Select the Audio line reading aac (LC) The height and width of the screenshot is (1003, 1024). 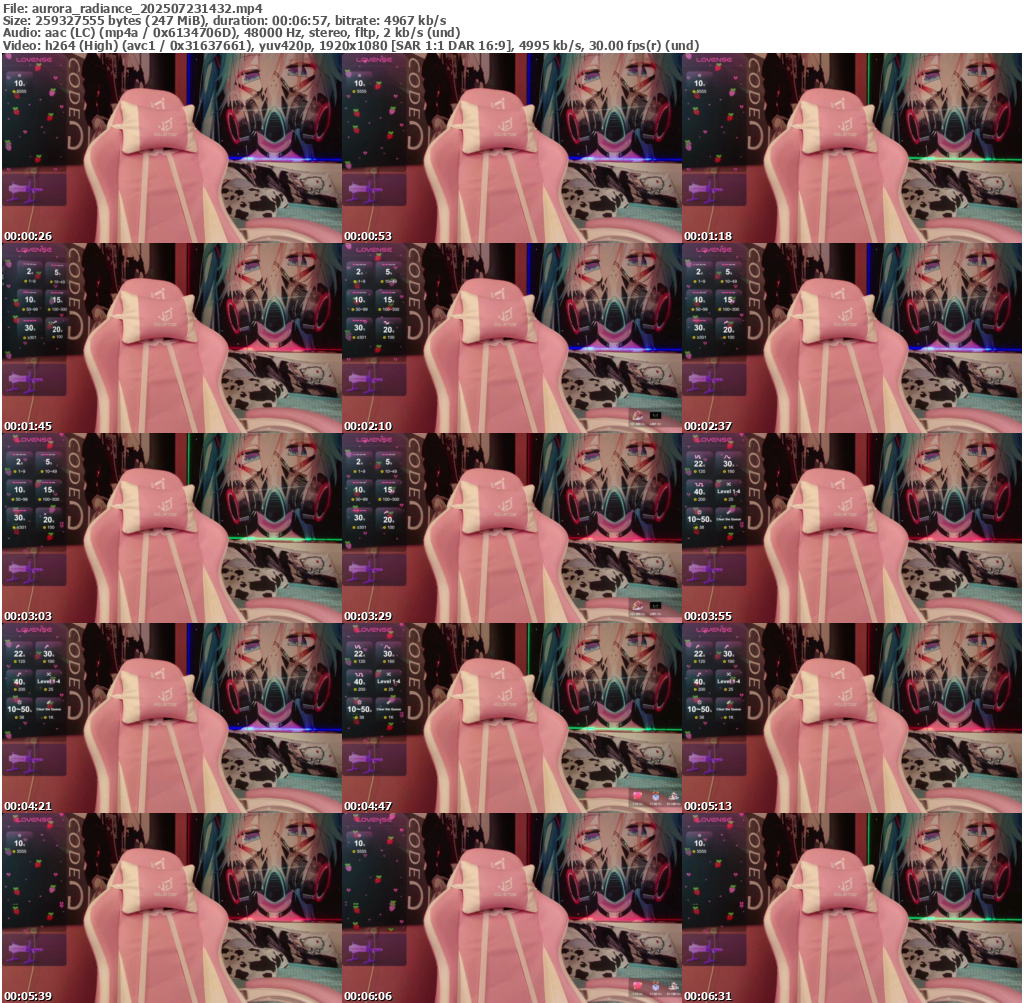232,33
